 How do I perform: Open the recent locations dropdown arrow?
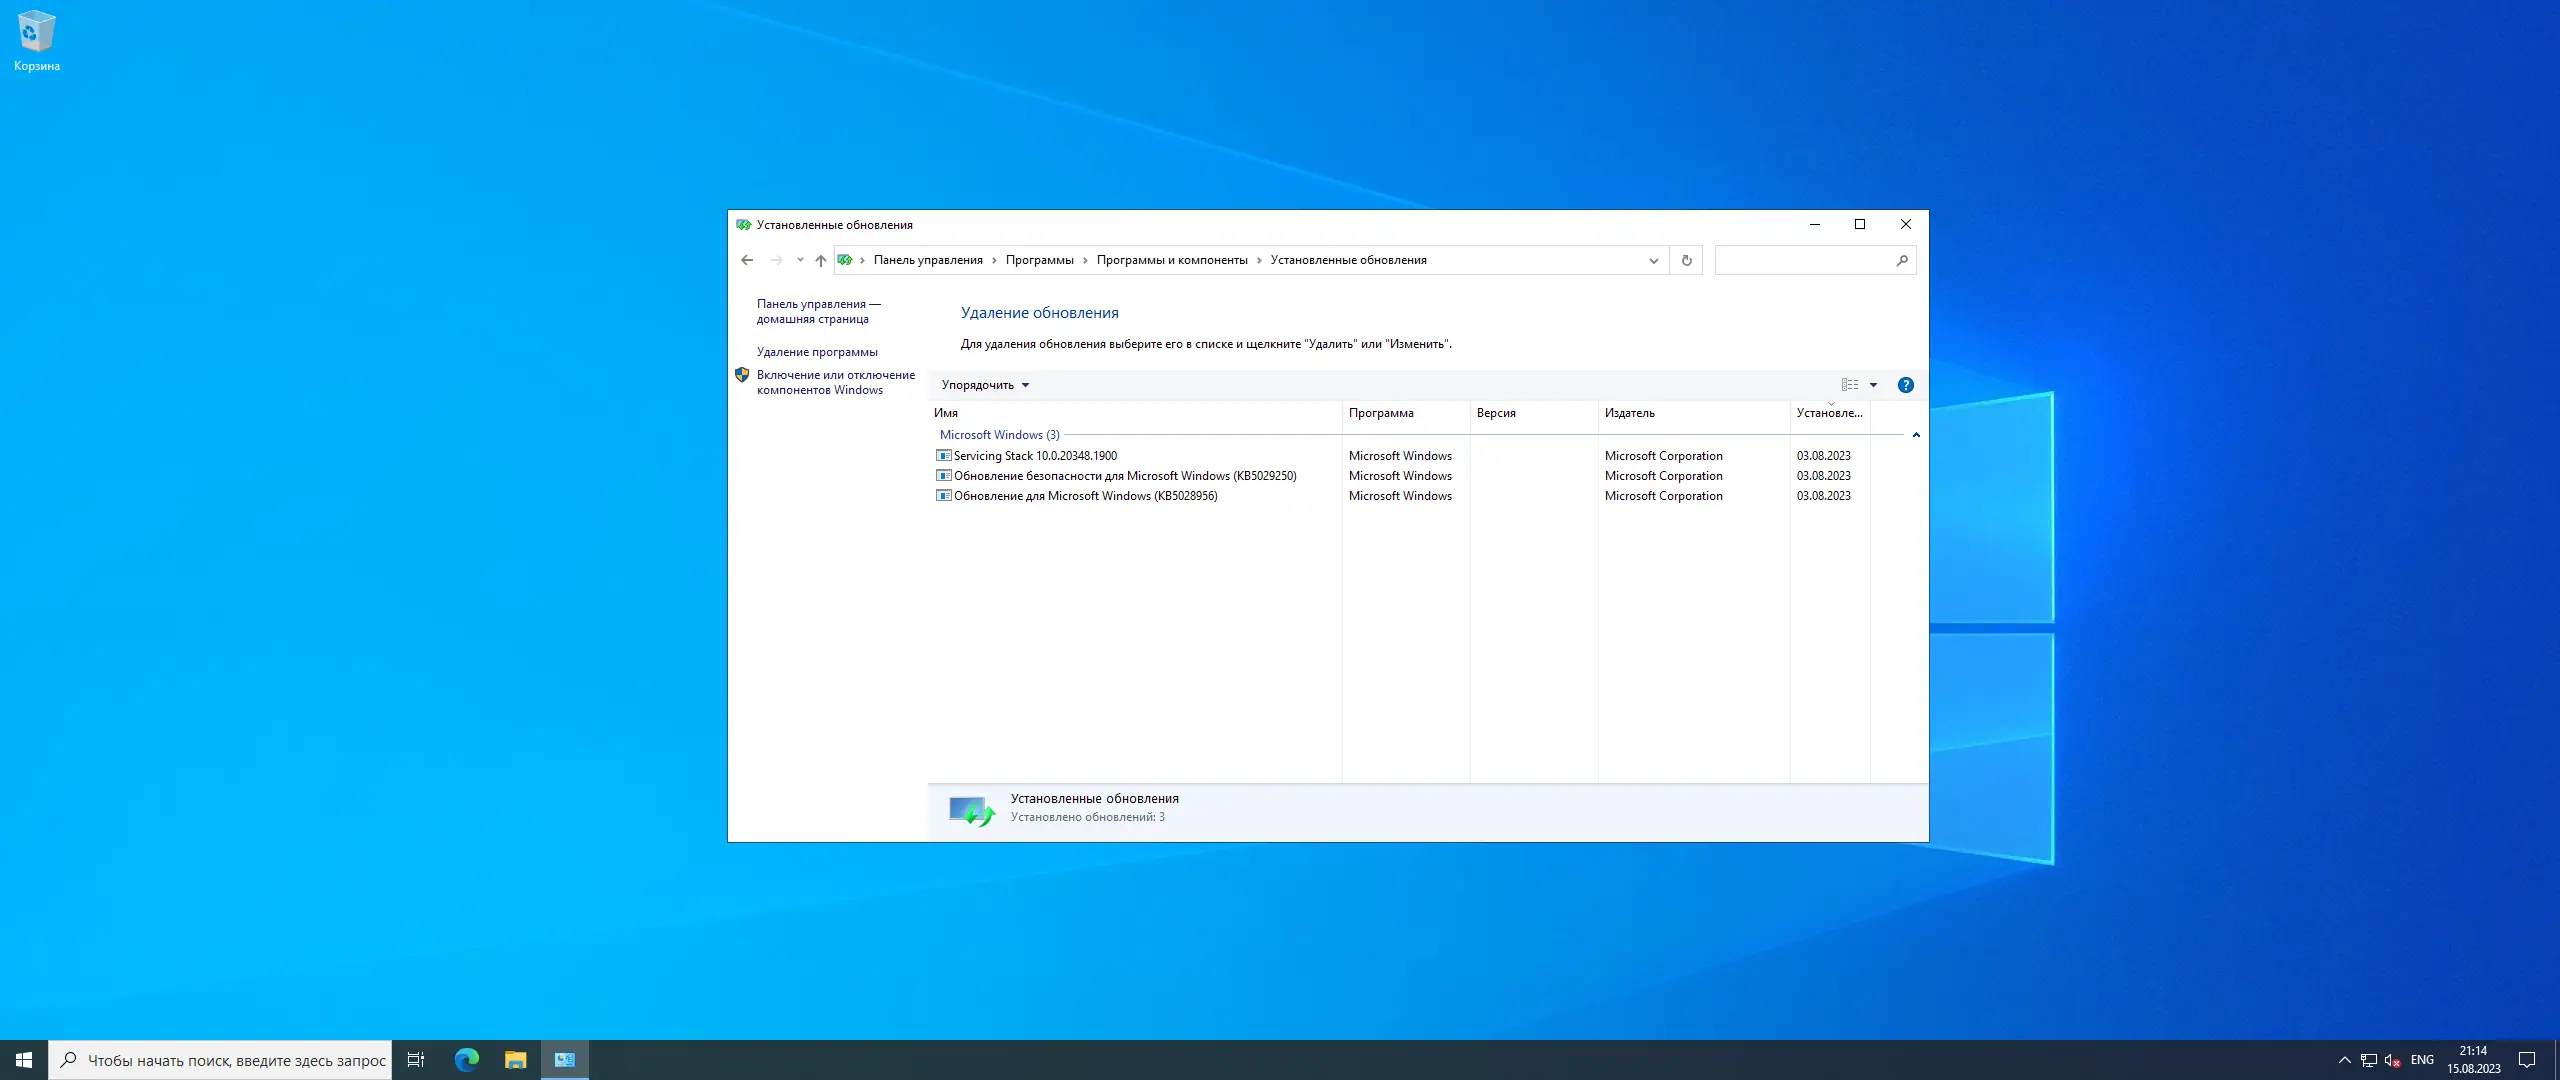pos(800,260)
